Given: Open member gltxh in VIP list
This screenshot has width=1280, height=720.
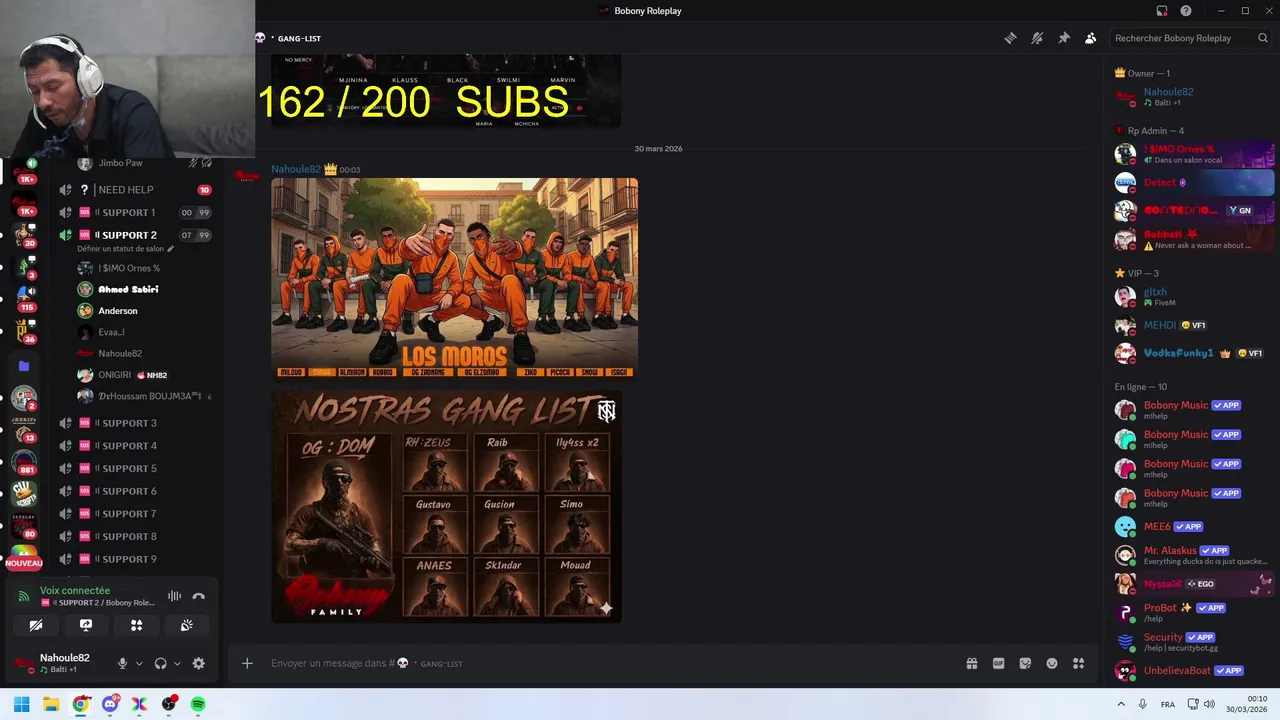Looking at the screenshot, I should [x=1194, y=296].
